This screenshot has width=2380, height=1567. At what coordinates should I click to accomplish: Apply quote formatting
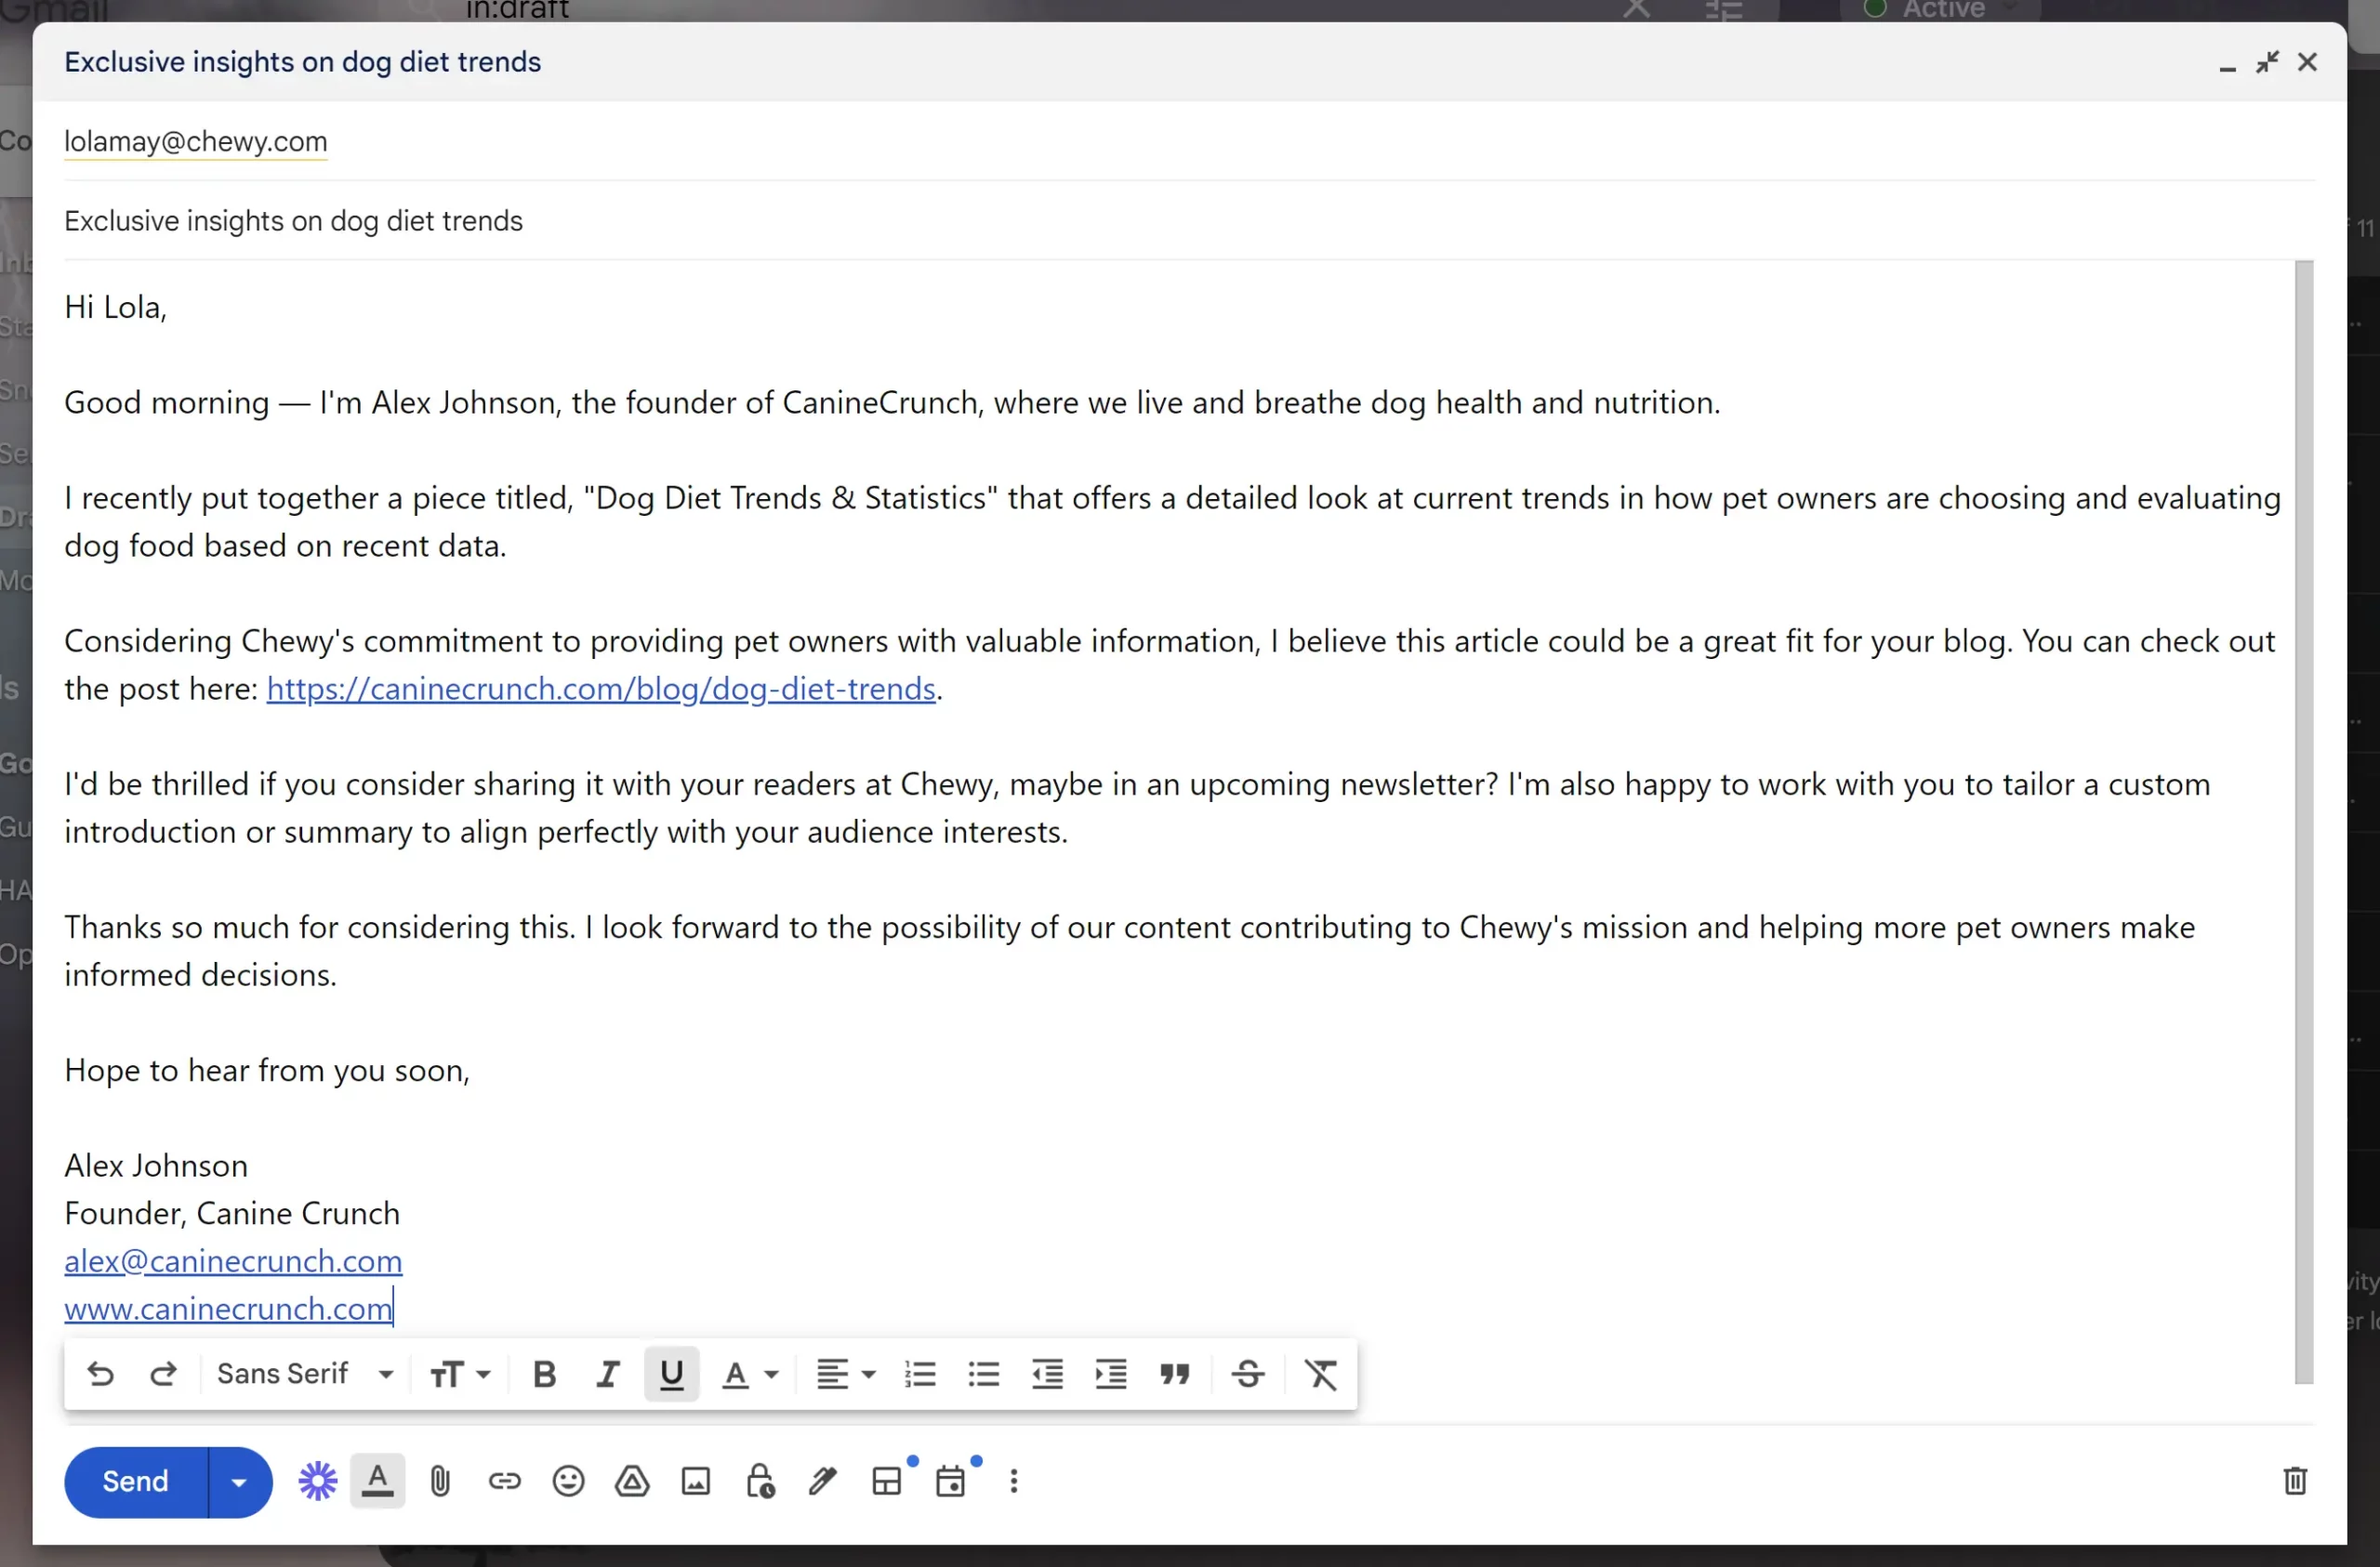1174,1374
